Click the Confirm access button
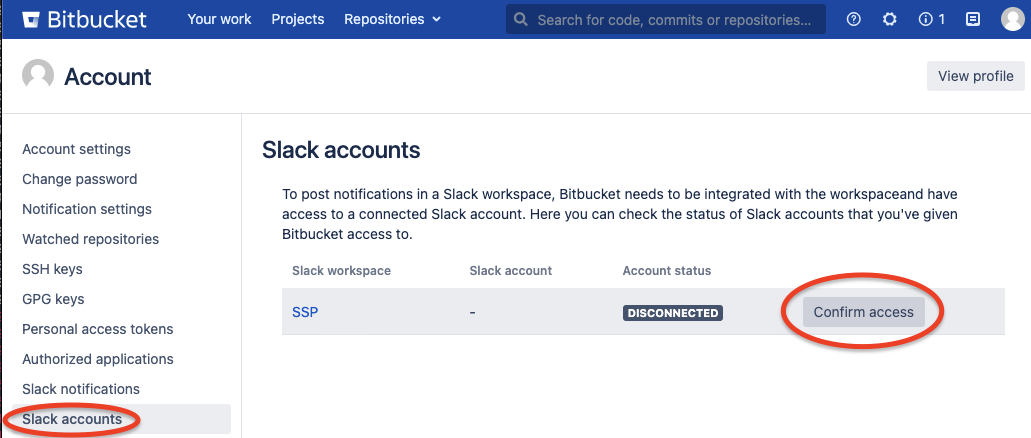1031x438 pixels. click(x=863, y=312)
